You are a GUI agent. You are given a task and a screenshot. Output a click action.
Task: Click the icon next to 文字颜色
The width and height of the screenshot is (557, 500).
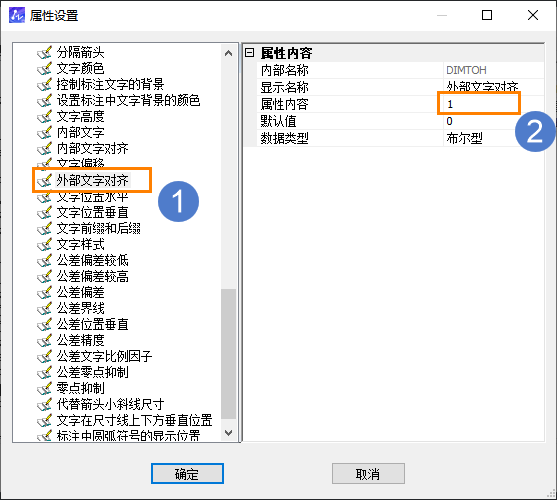44,68
